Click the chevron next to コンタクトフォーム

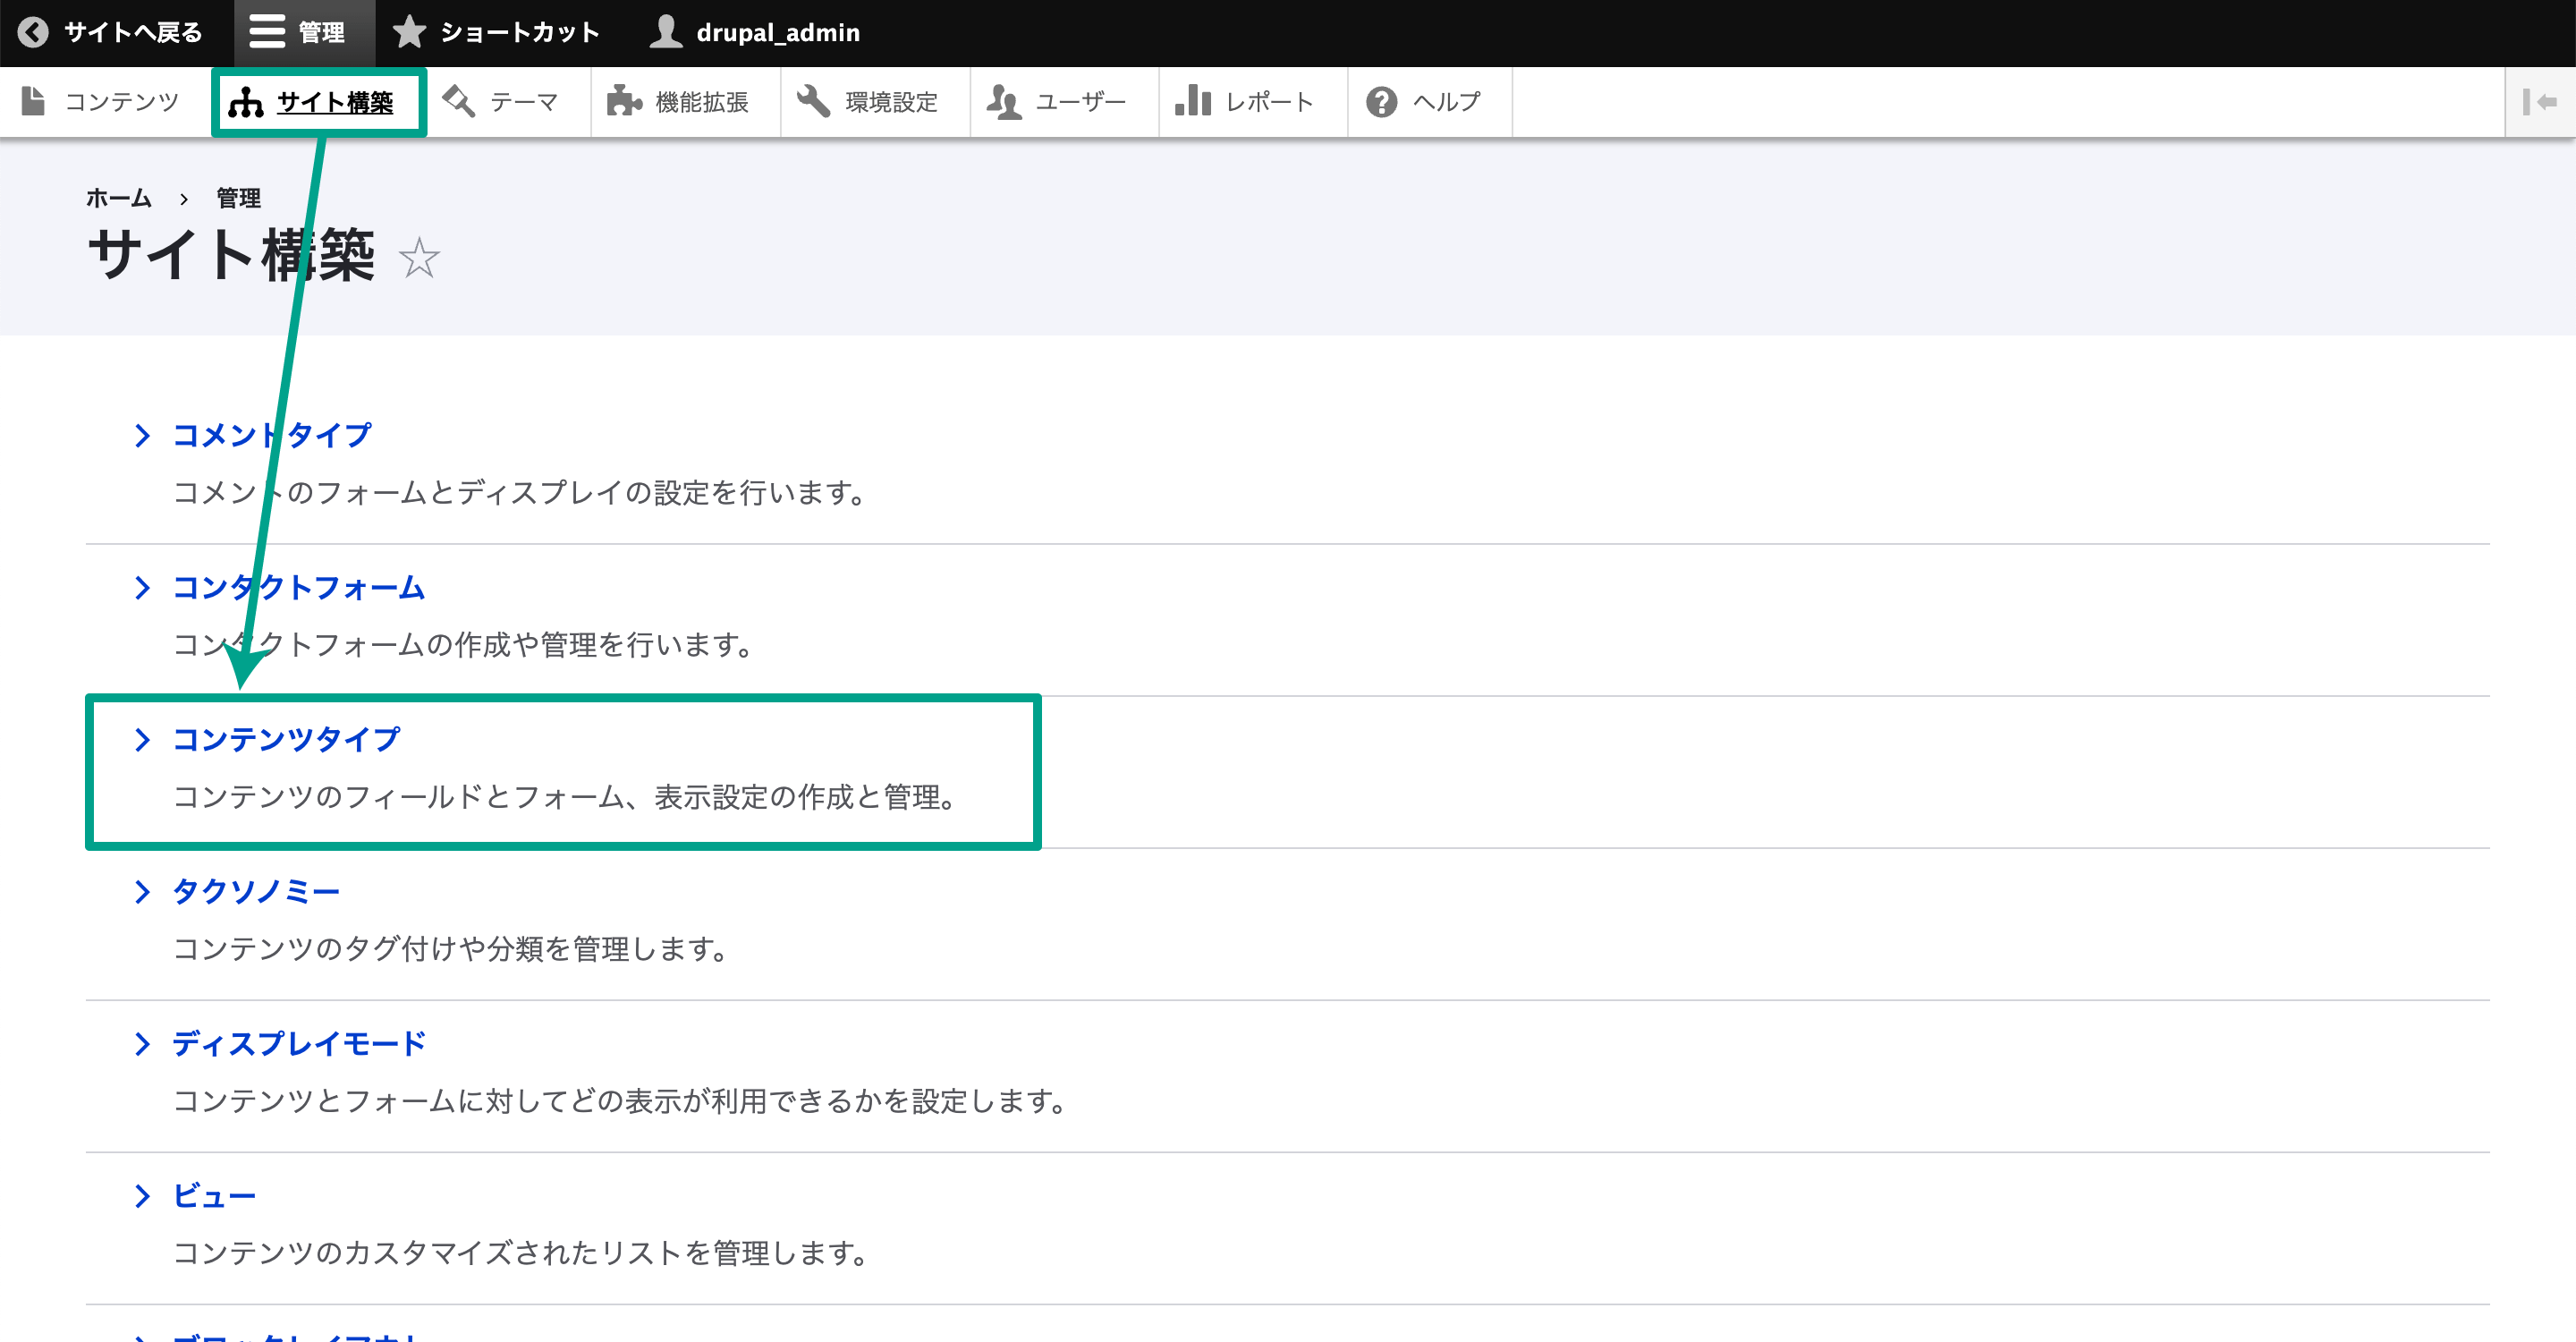click(x=142, y=587)
